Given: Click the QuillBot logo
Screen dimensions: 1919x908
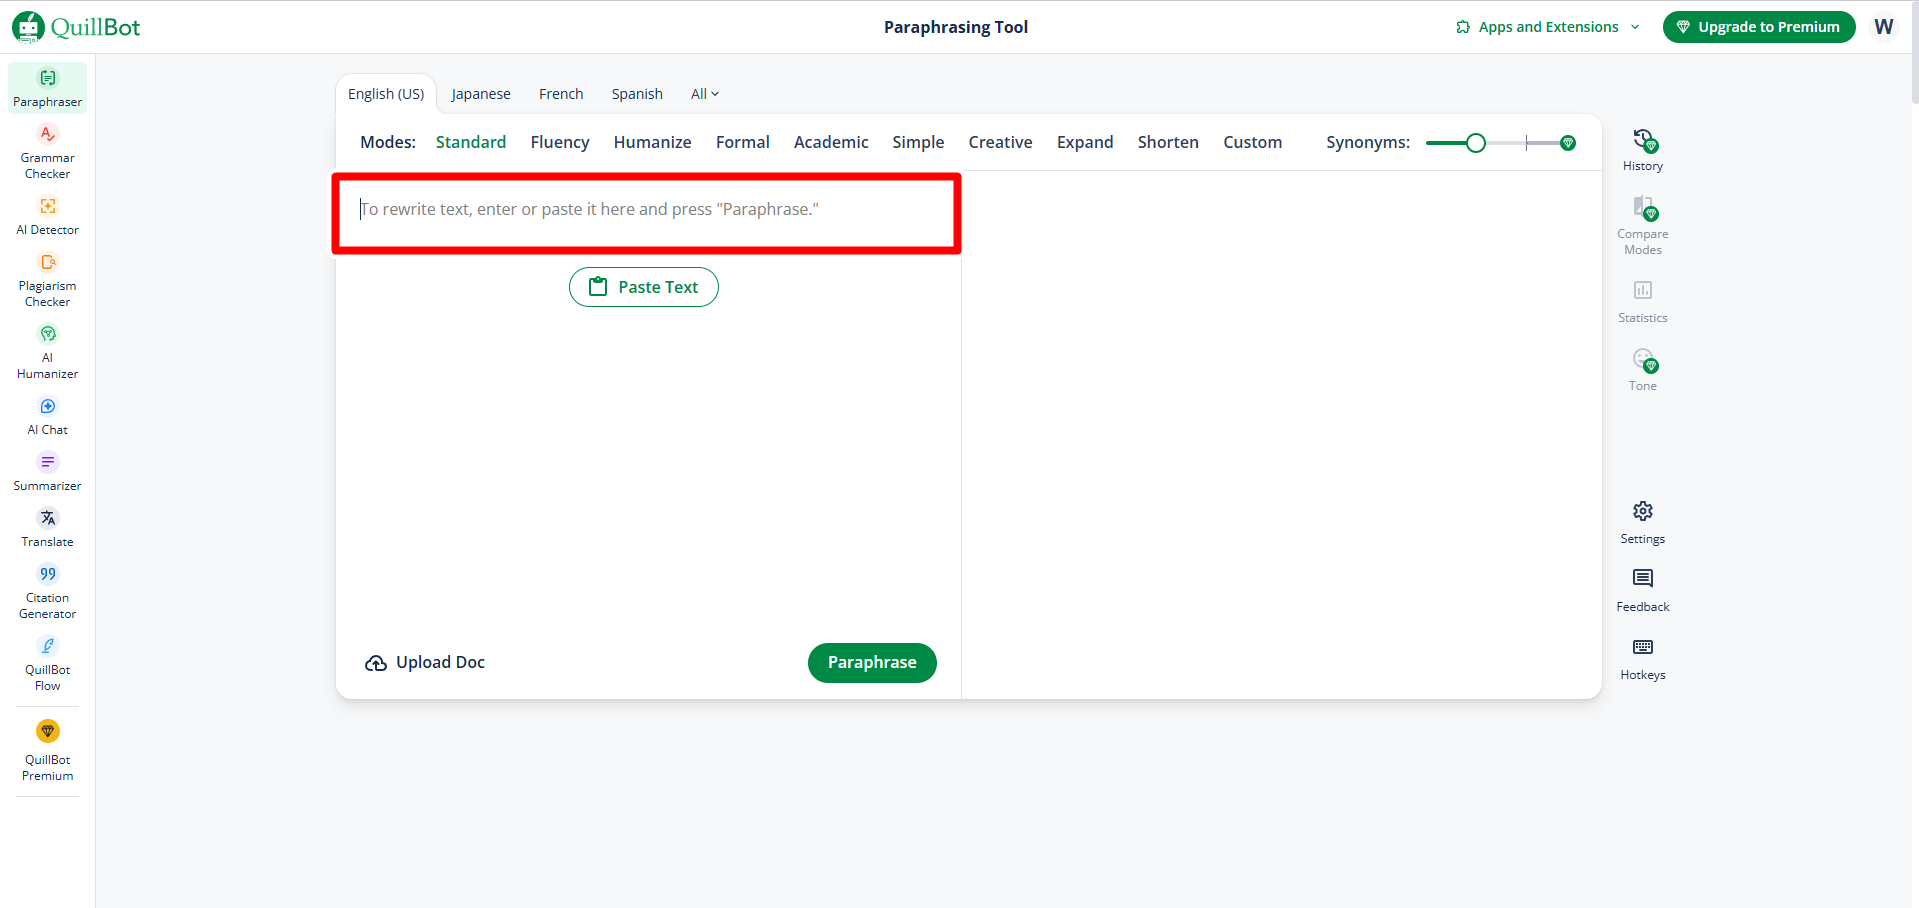Looking at the screenshot, I should [76, 27].
